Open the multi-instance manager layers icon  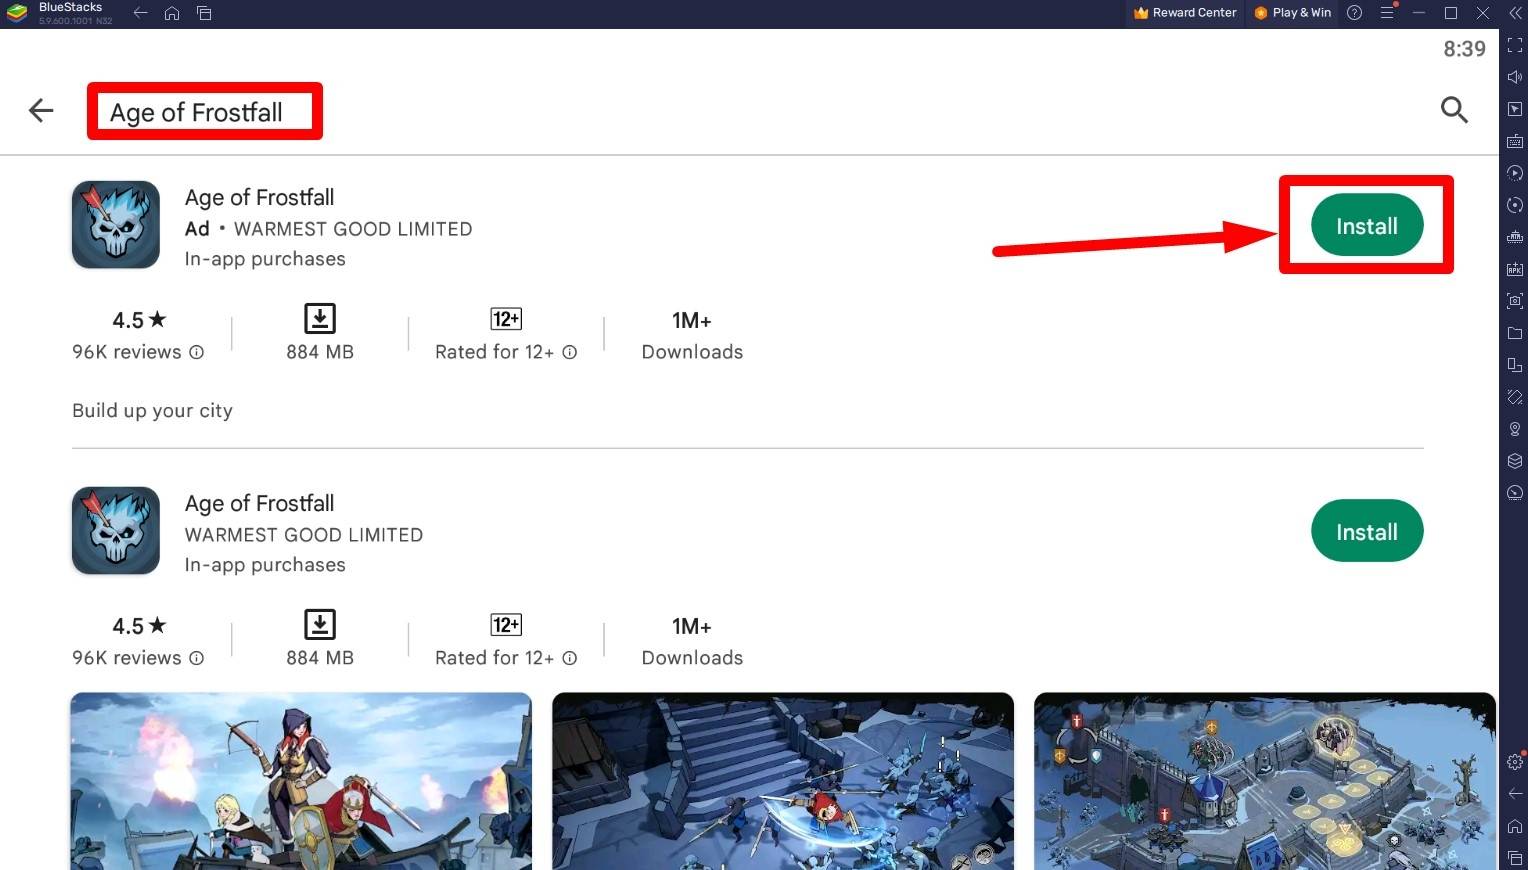(1515, 461)
